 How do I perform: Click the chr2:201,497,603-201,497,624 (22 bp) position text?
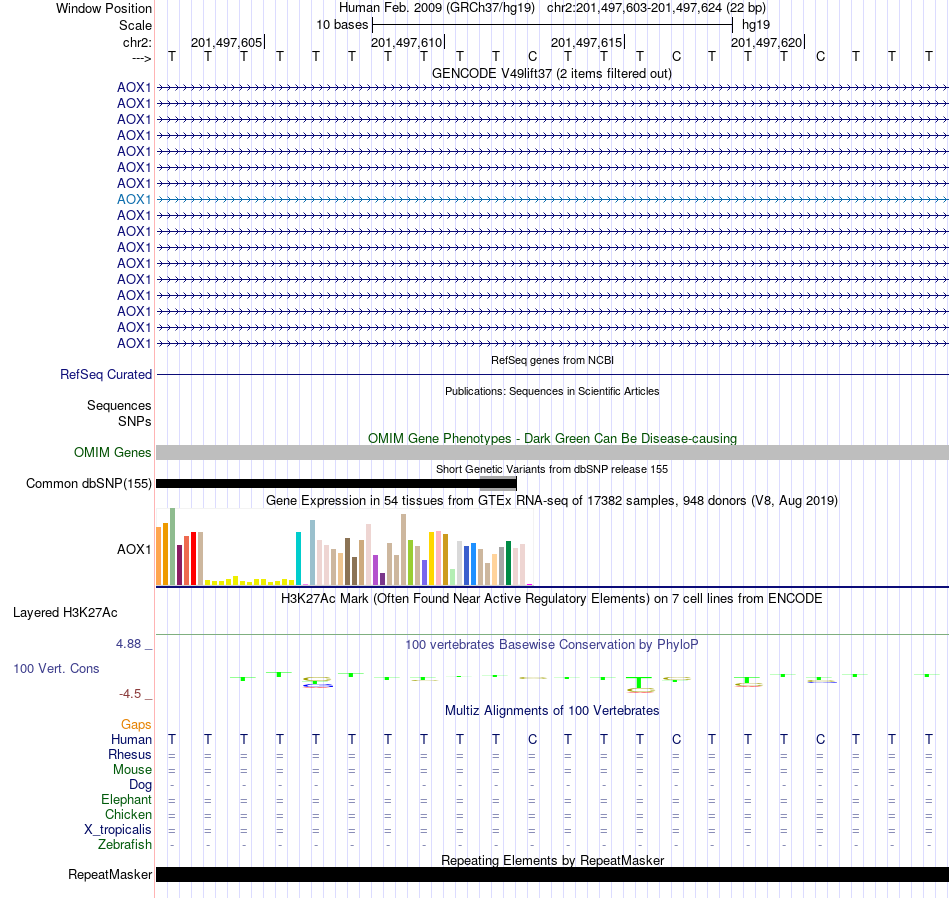pyautogui.click(x=656, y=8)
